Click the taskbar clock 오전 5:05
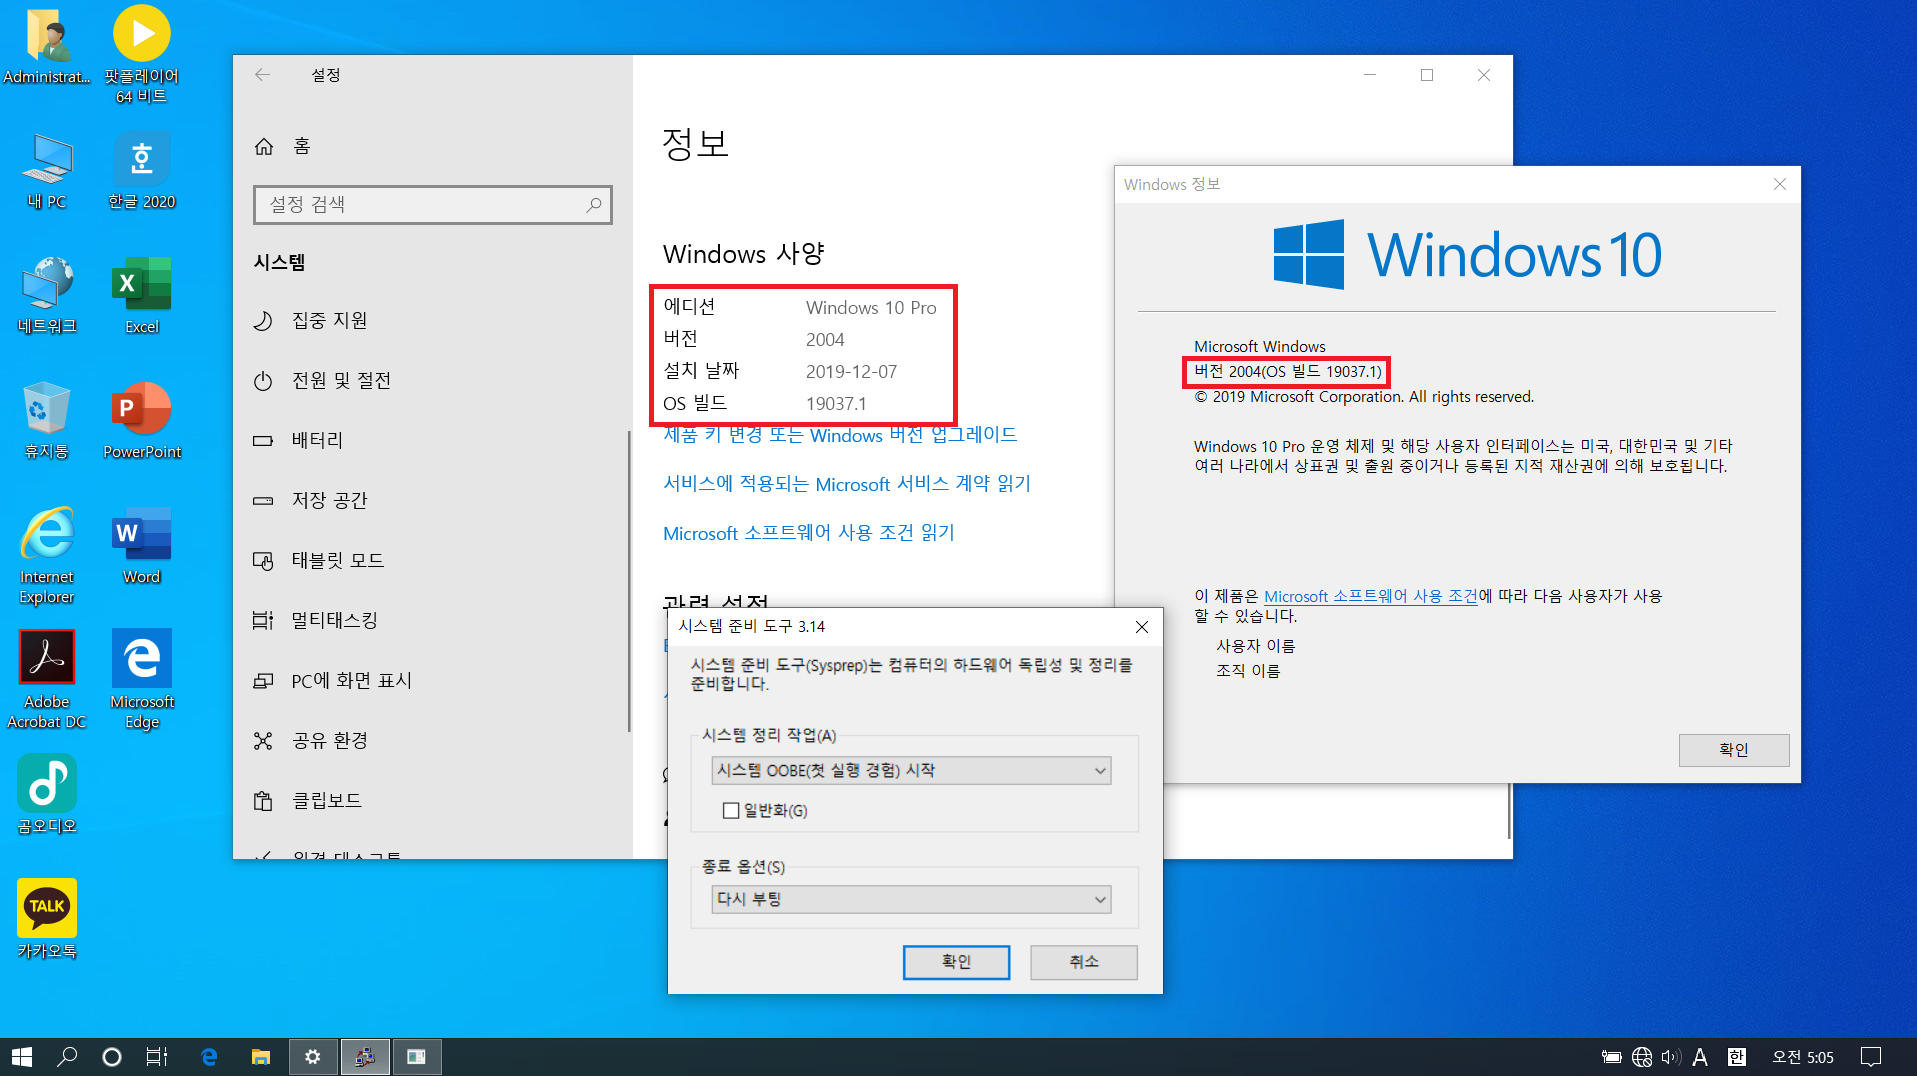1917x1076 pixels. tap(1803, 1057)
